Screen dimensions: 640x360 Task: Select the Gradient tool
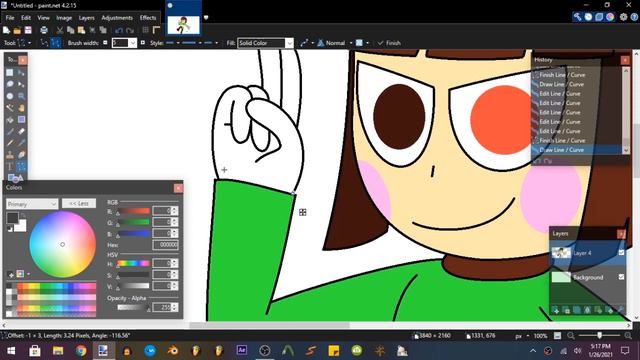(x=21, y=120)
